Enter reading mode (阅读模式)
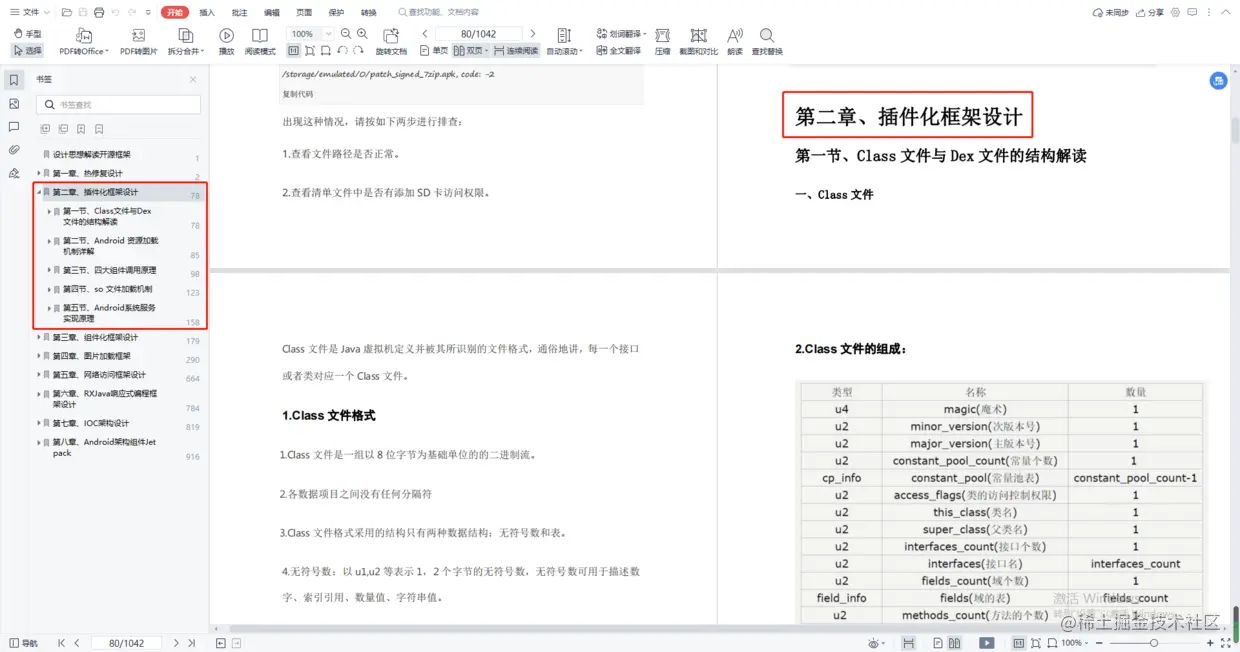 [x=260, y=42]
